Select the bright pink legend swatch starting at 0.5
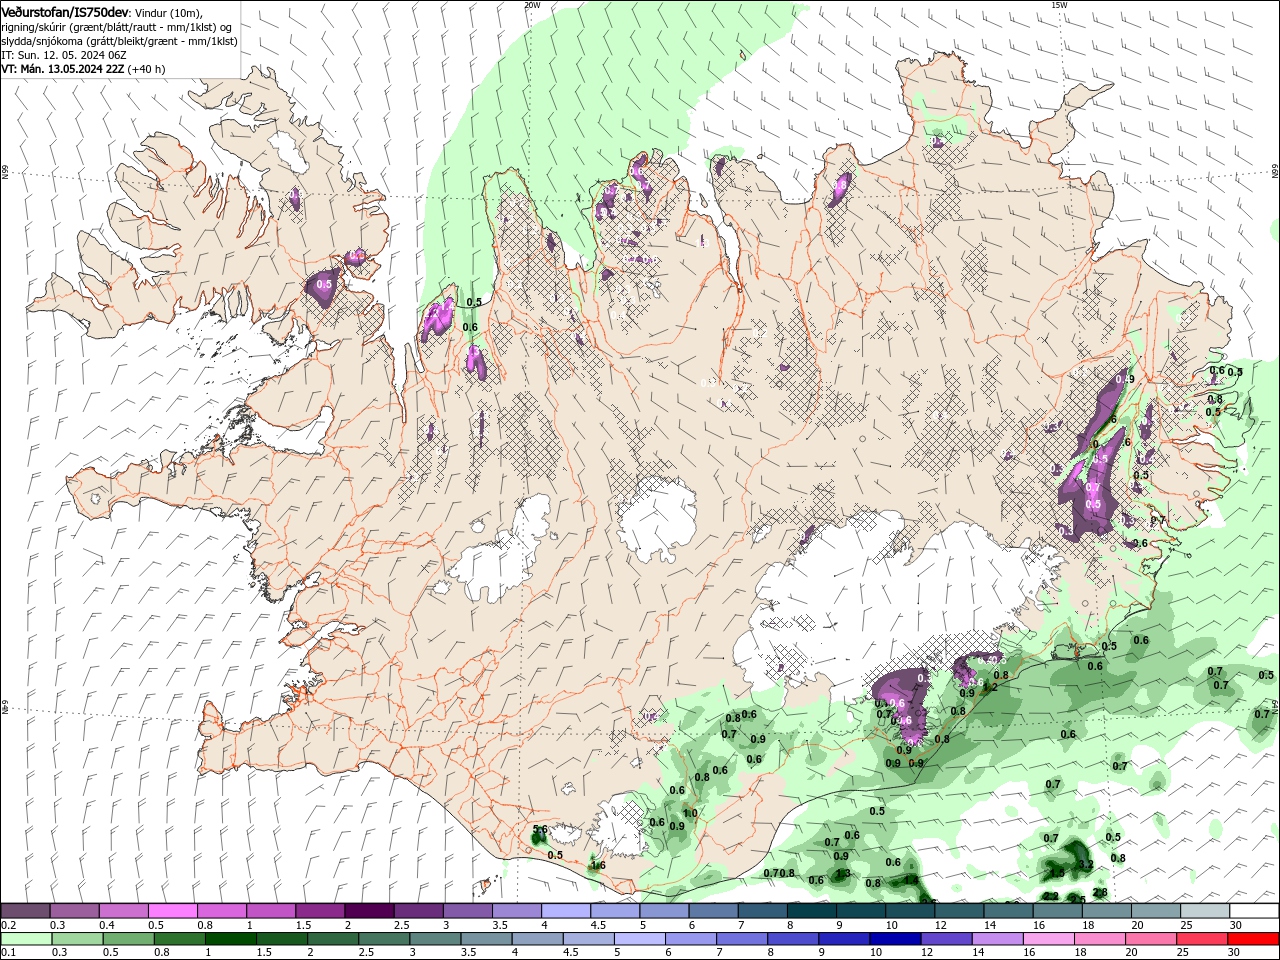The width and height of the screenshot is (1280, 960). pyautogui.click(x=173, y=911)
